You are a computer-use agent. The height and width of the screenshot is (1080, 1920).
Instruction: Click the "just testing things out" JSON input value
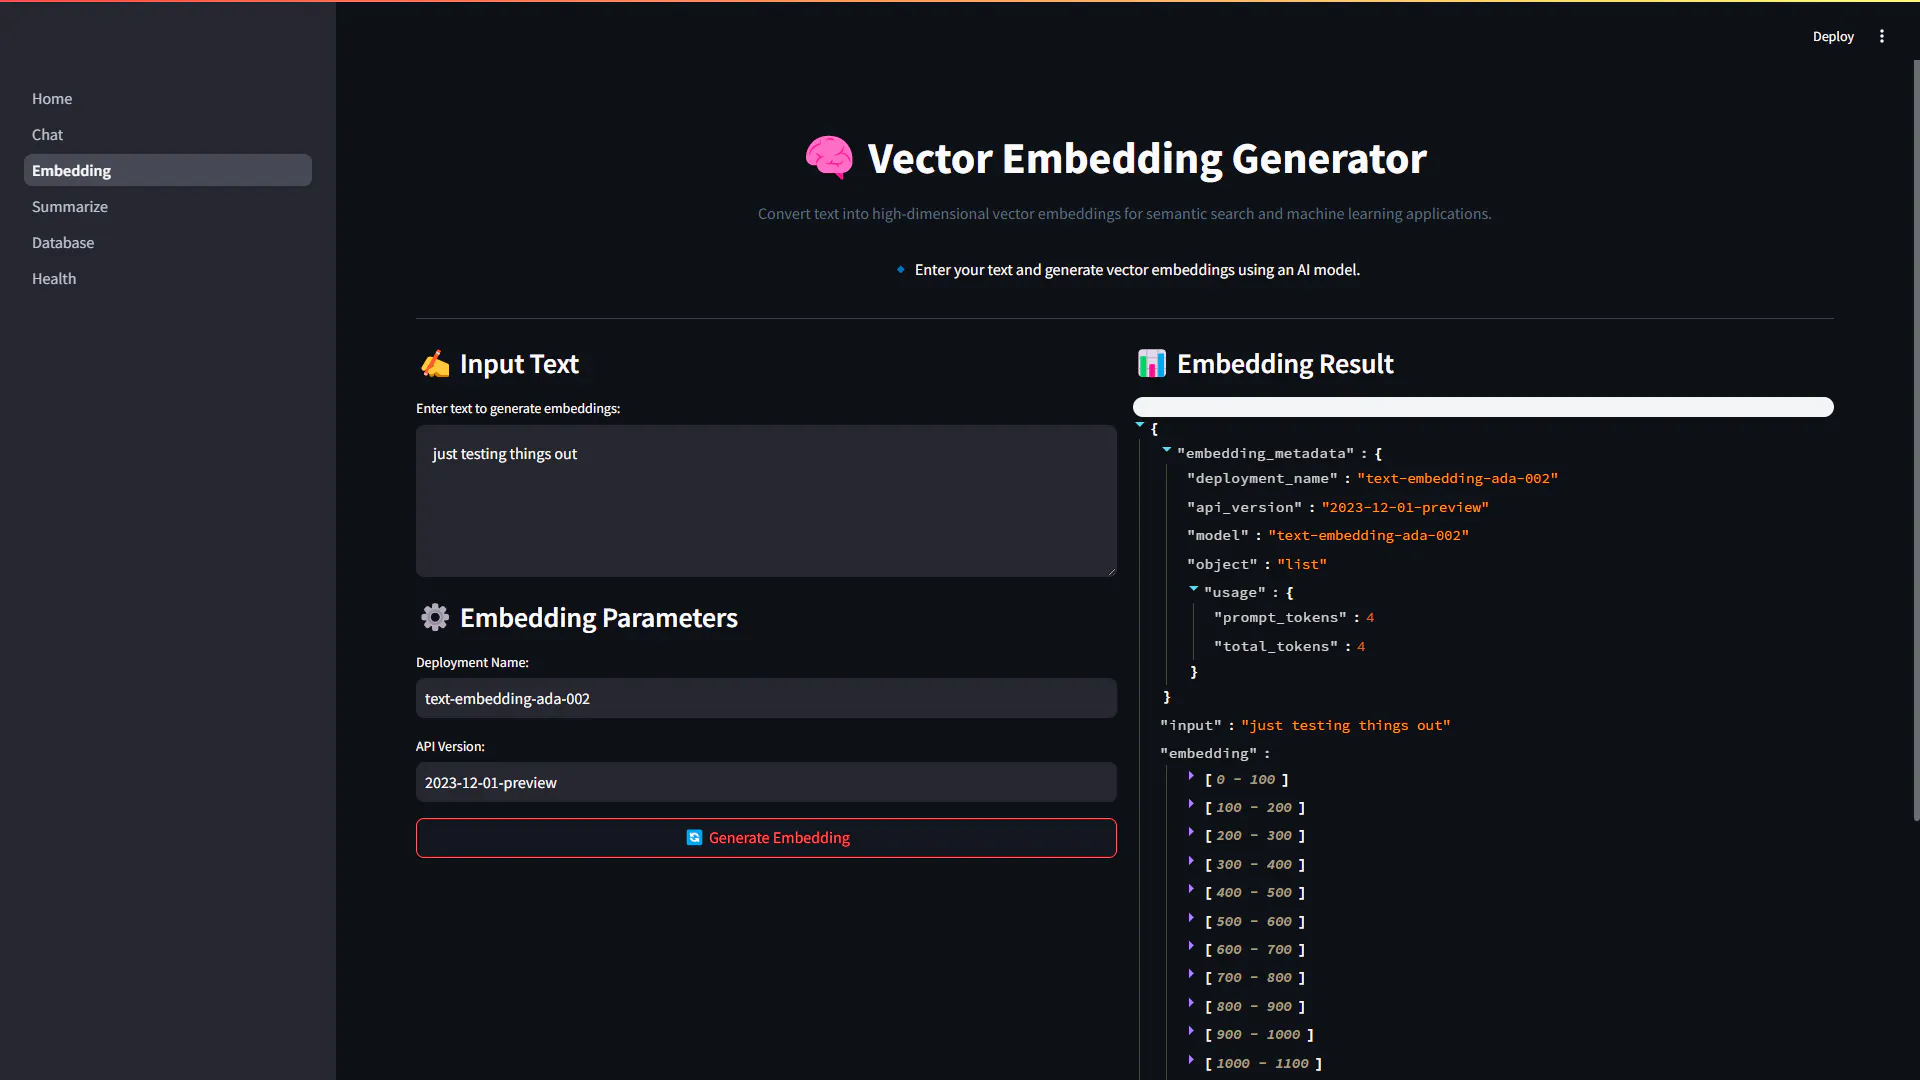click(1345, 726)
